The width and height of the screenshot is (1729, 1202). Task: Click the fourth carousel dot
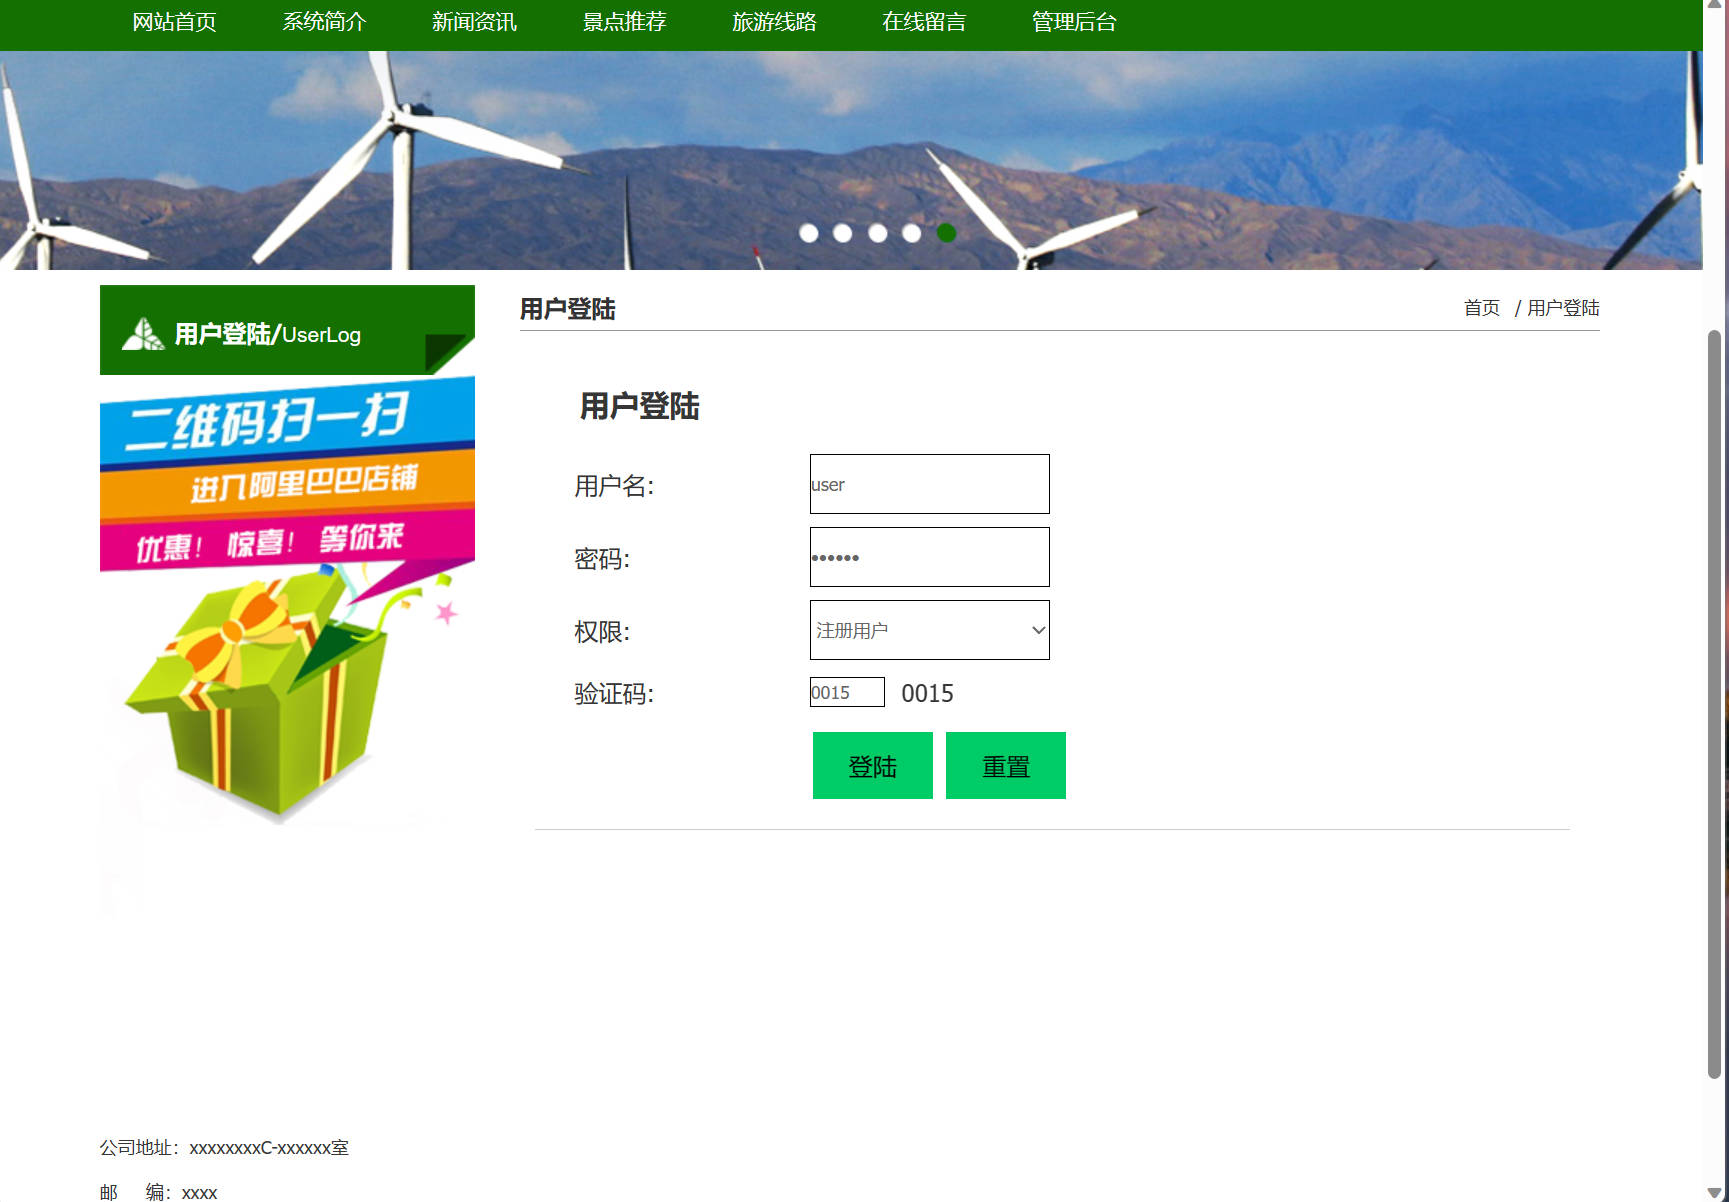[x=911, y=232]
